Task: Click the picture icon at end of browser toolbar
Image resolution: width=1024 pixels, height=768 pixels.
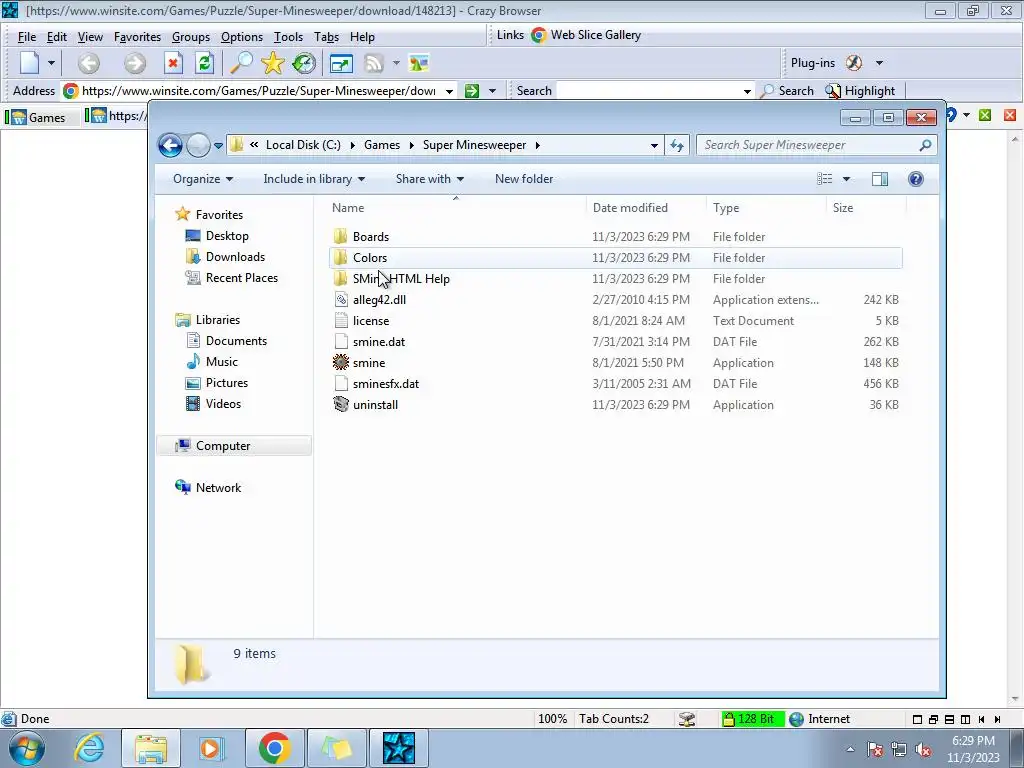Action: [x=419, y=63]
